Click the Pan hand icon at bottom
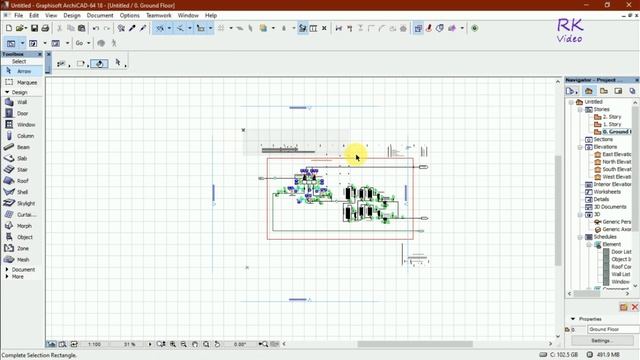 point(195,344)
